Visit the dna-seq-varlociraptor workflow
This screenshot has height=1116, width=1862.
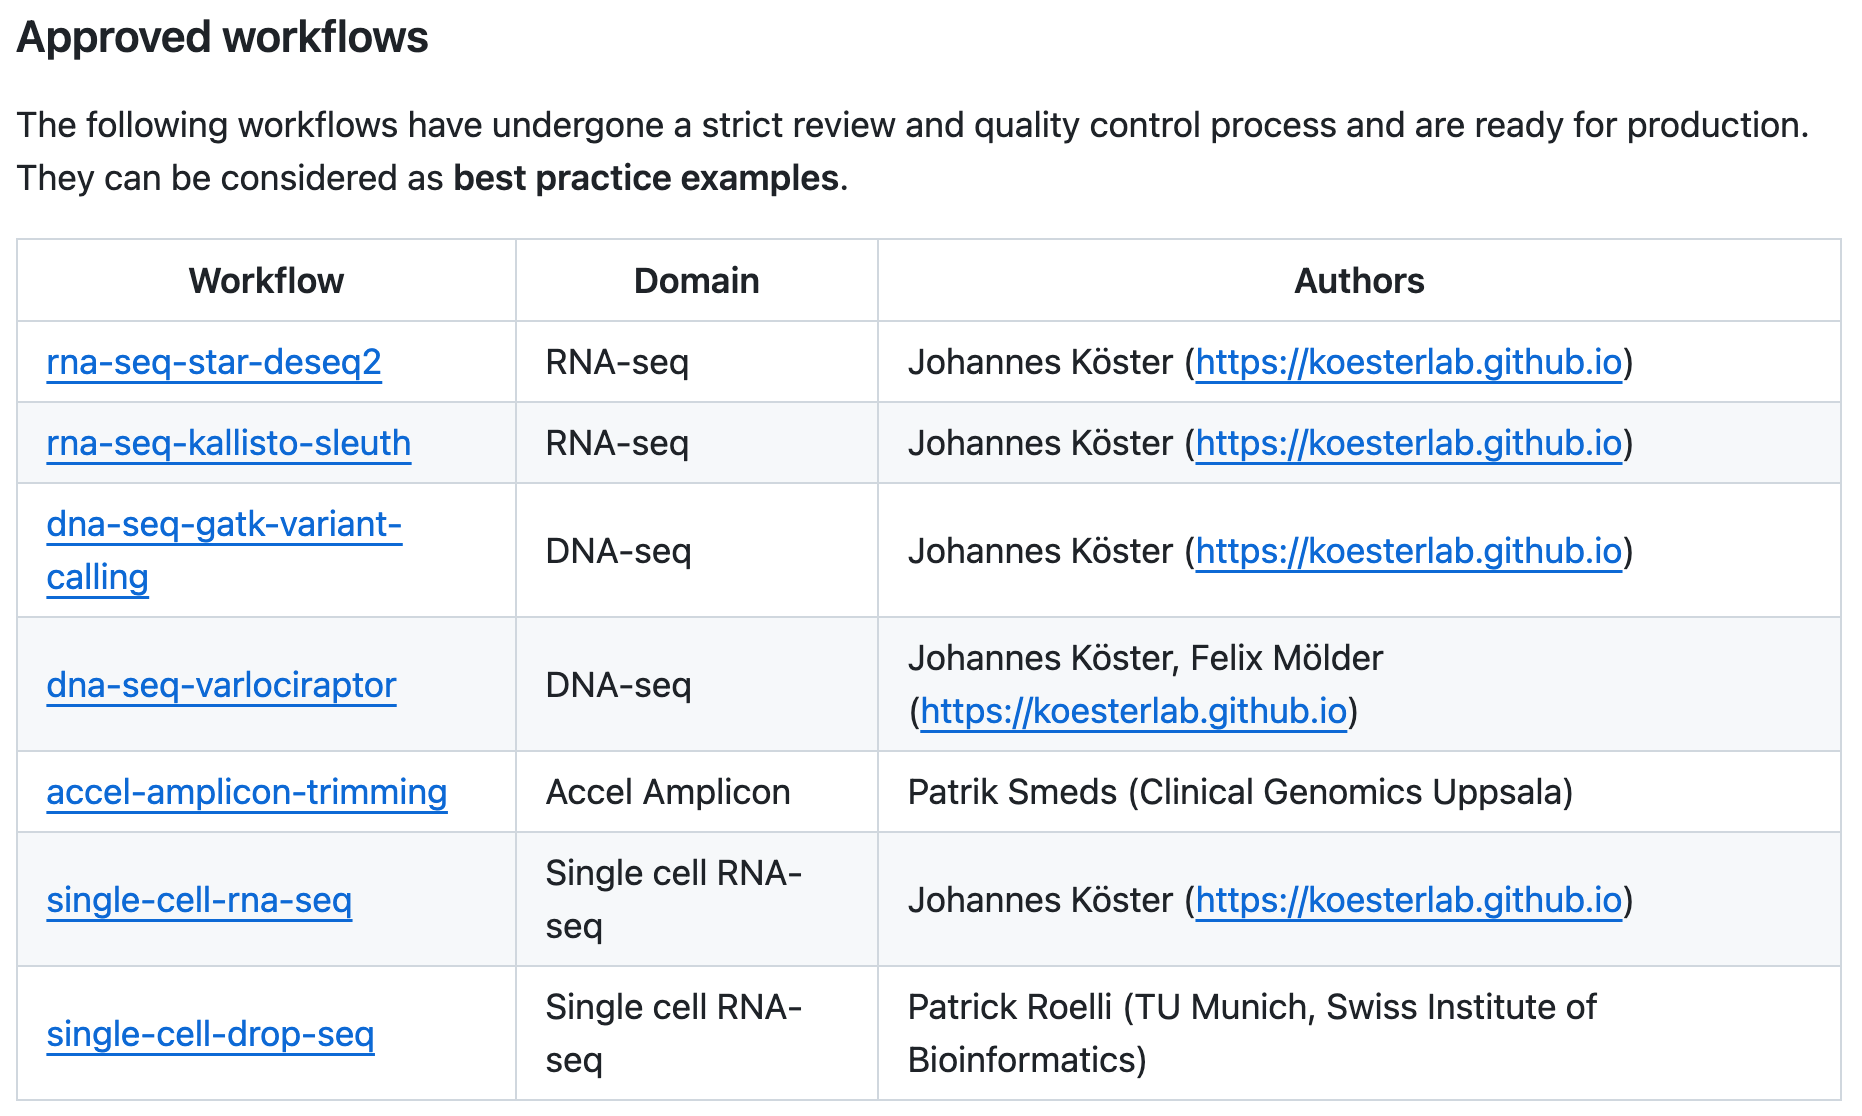221,685
